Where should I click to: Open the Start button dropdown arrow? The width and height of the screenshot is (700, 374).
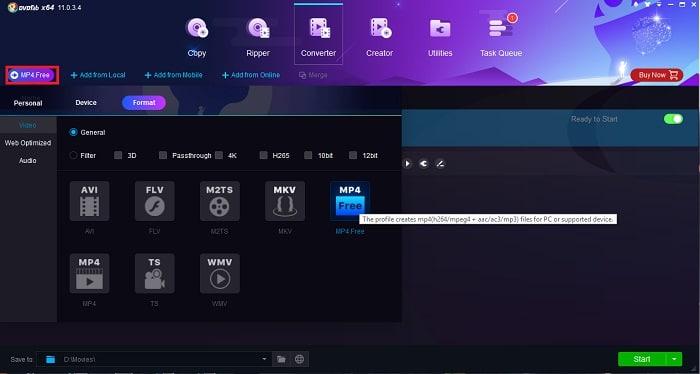click(674, 359)
